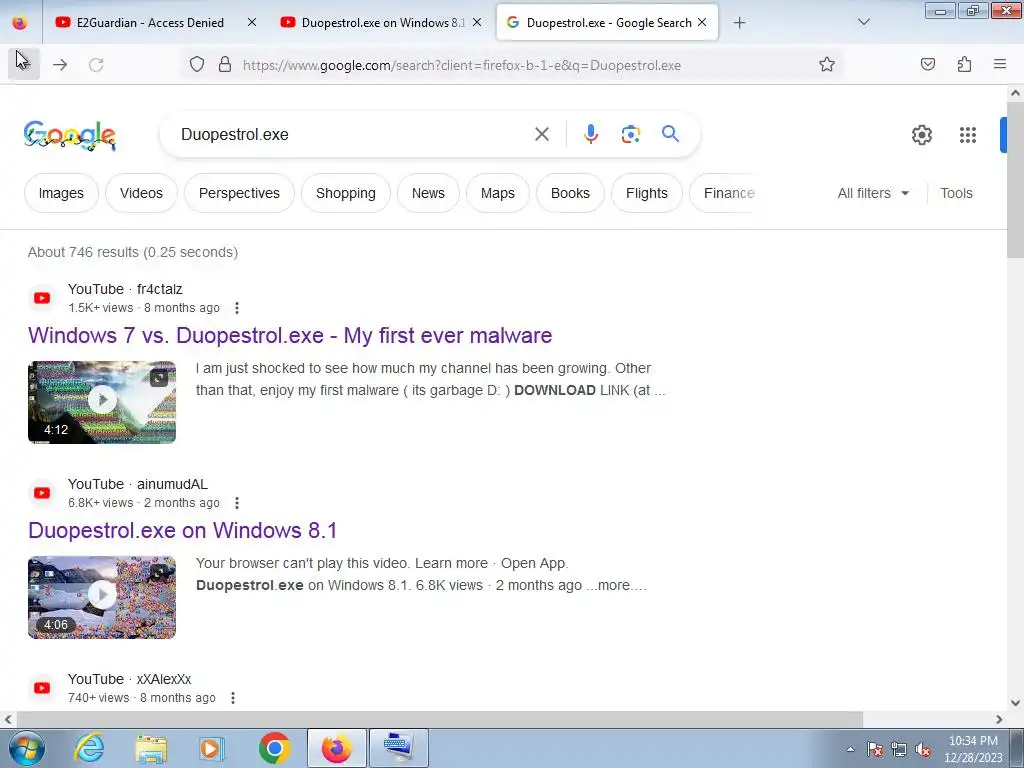Viewport: 1024px width, 768px height.
Task: Open the Firefox hamburger application menu
Action: click(1000, 64)
